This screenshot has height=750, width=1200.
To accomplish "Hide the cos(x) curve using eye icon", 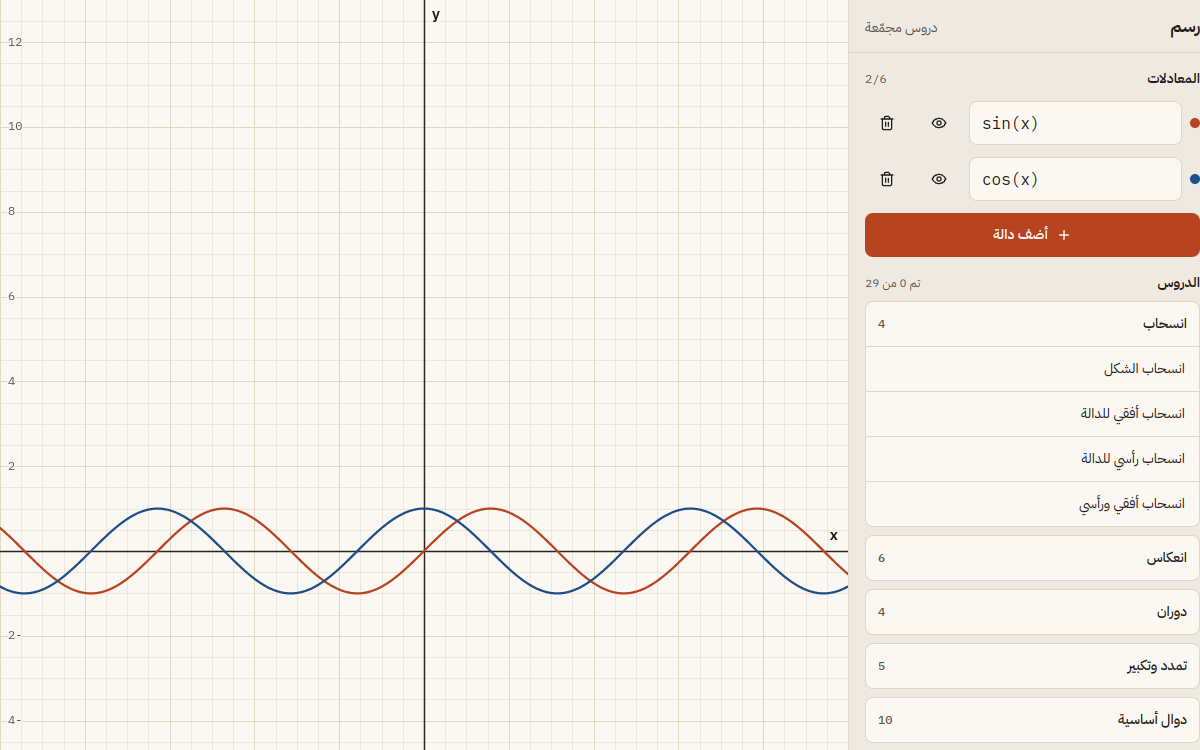I will [939, 179].
